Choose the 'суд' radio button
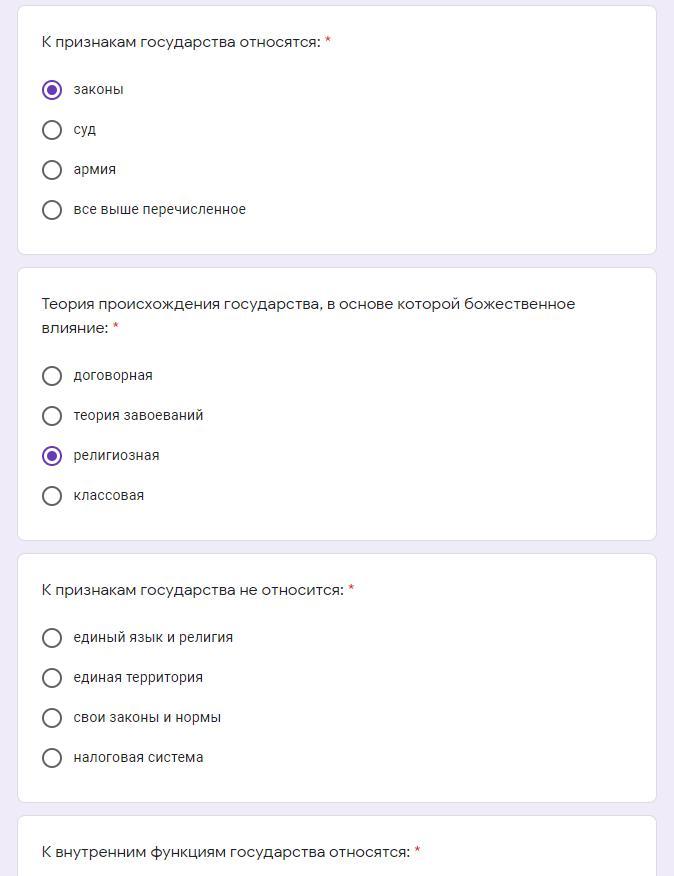The height and width of the screenshot is (876, 674). click(52, 130)
